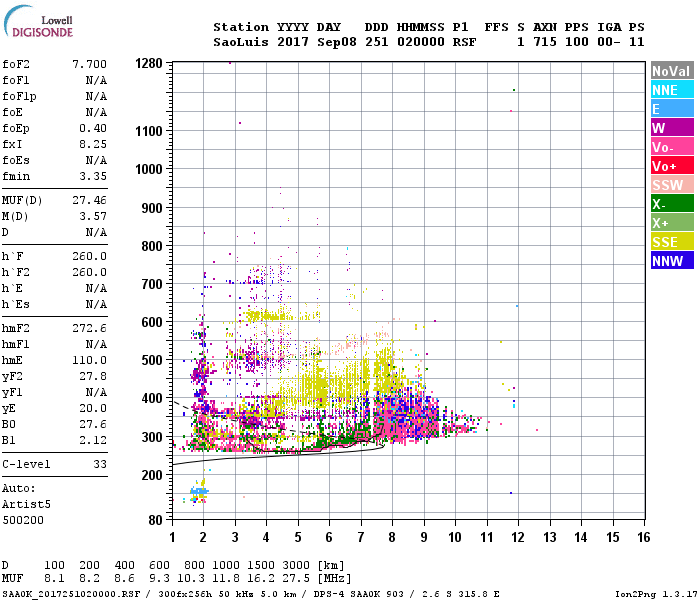700x600 pixels.
Task: Click the Ion2Png 1.3.17 version text
Action: coord(656,594)
